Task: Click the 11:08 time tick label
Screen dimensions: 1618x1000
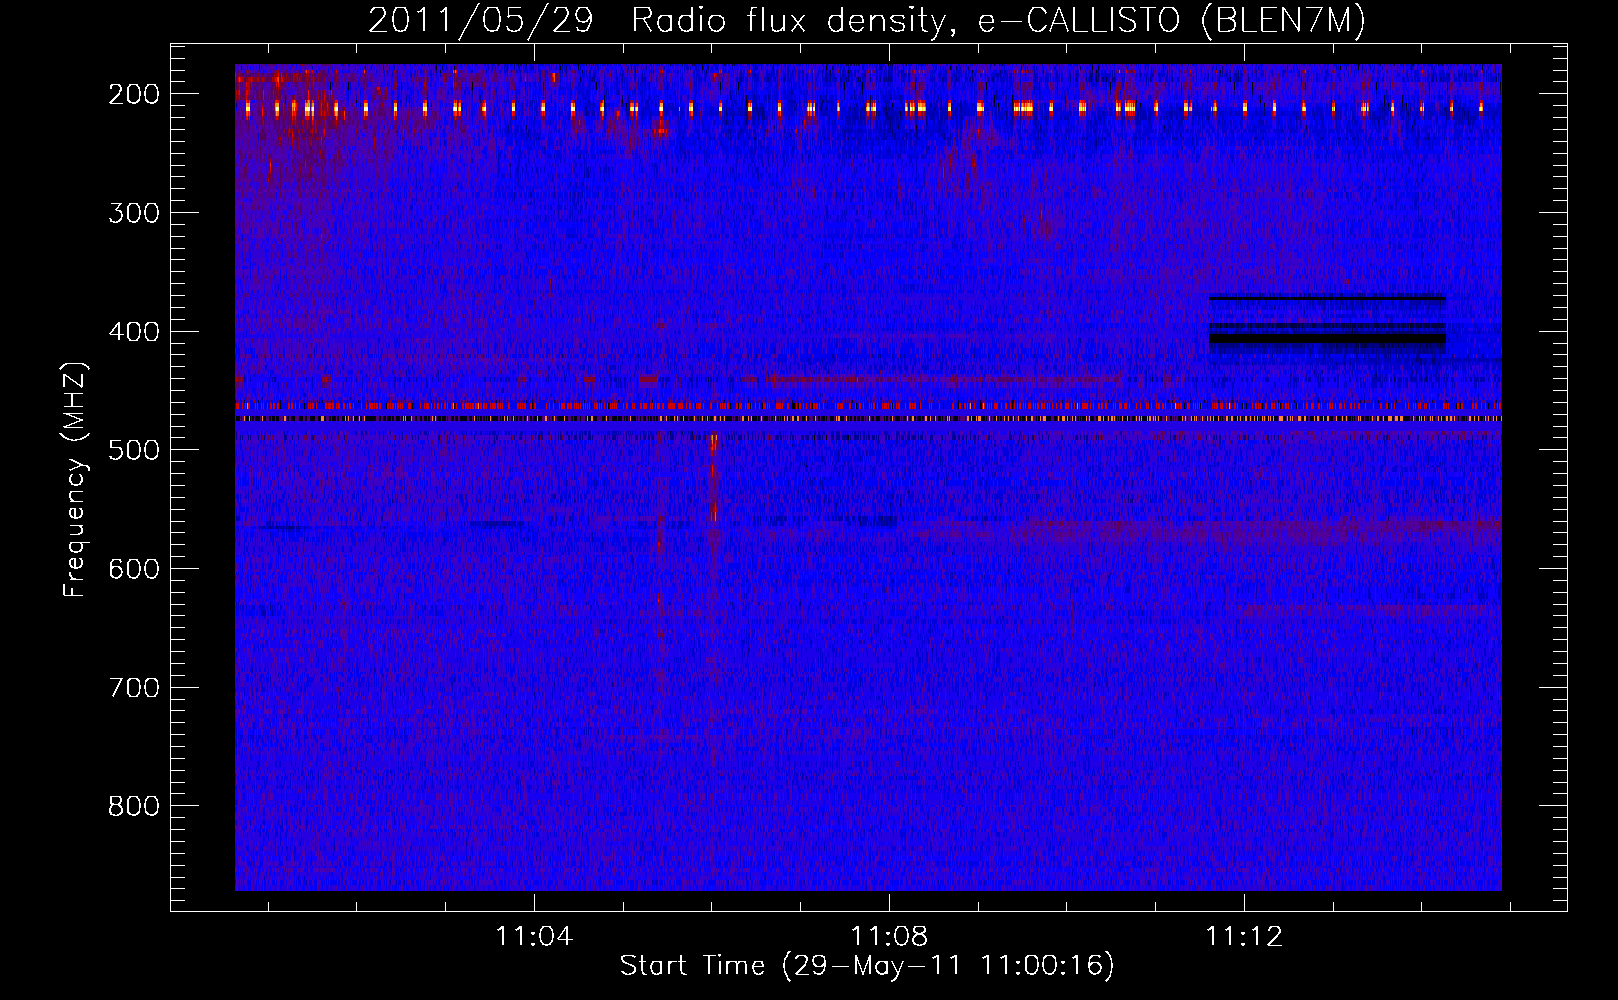Action: point(889,936)
